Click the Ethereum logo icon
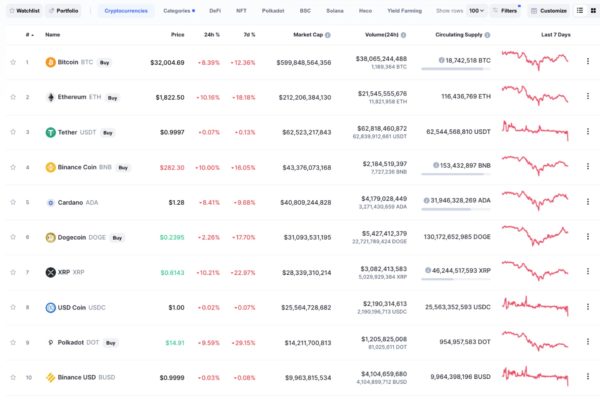 [51, 97]
